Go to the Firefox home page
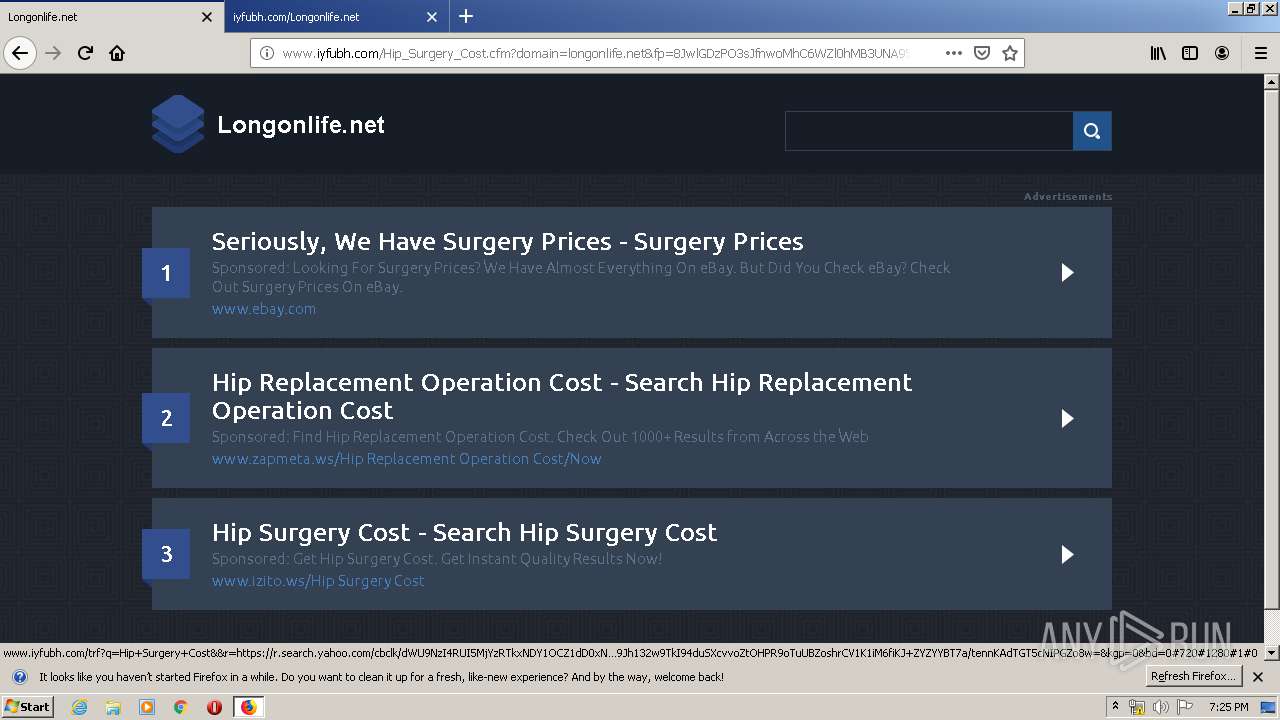This screenshot has height=720, width=1280. 117,53
